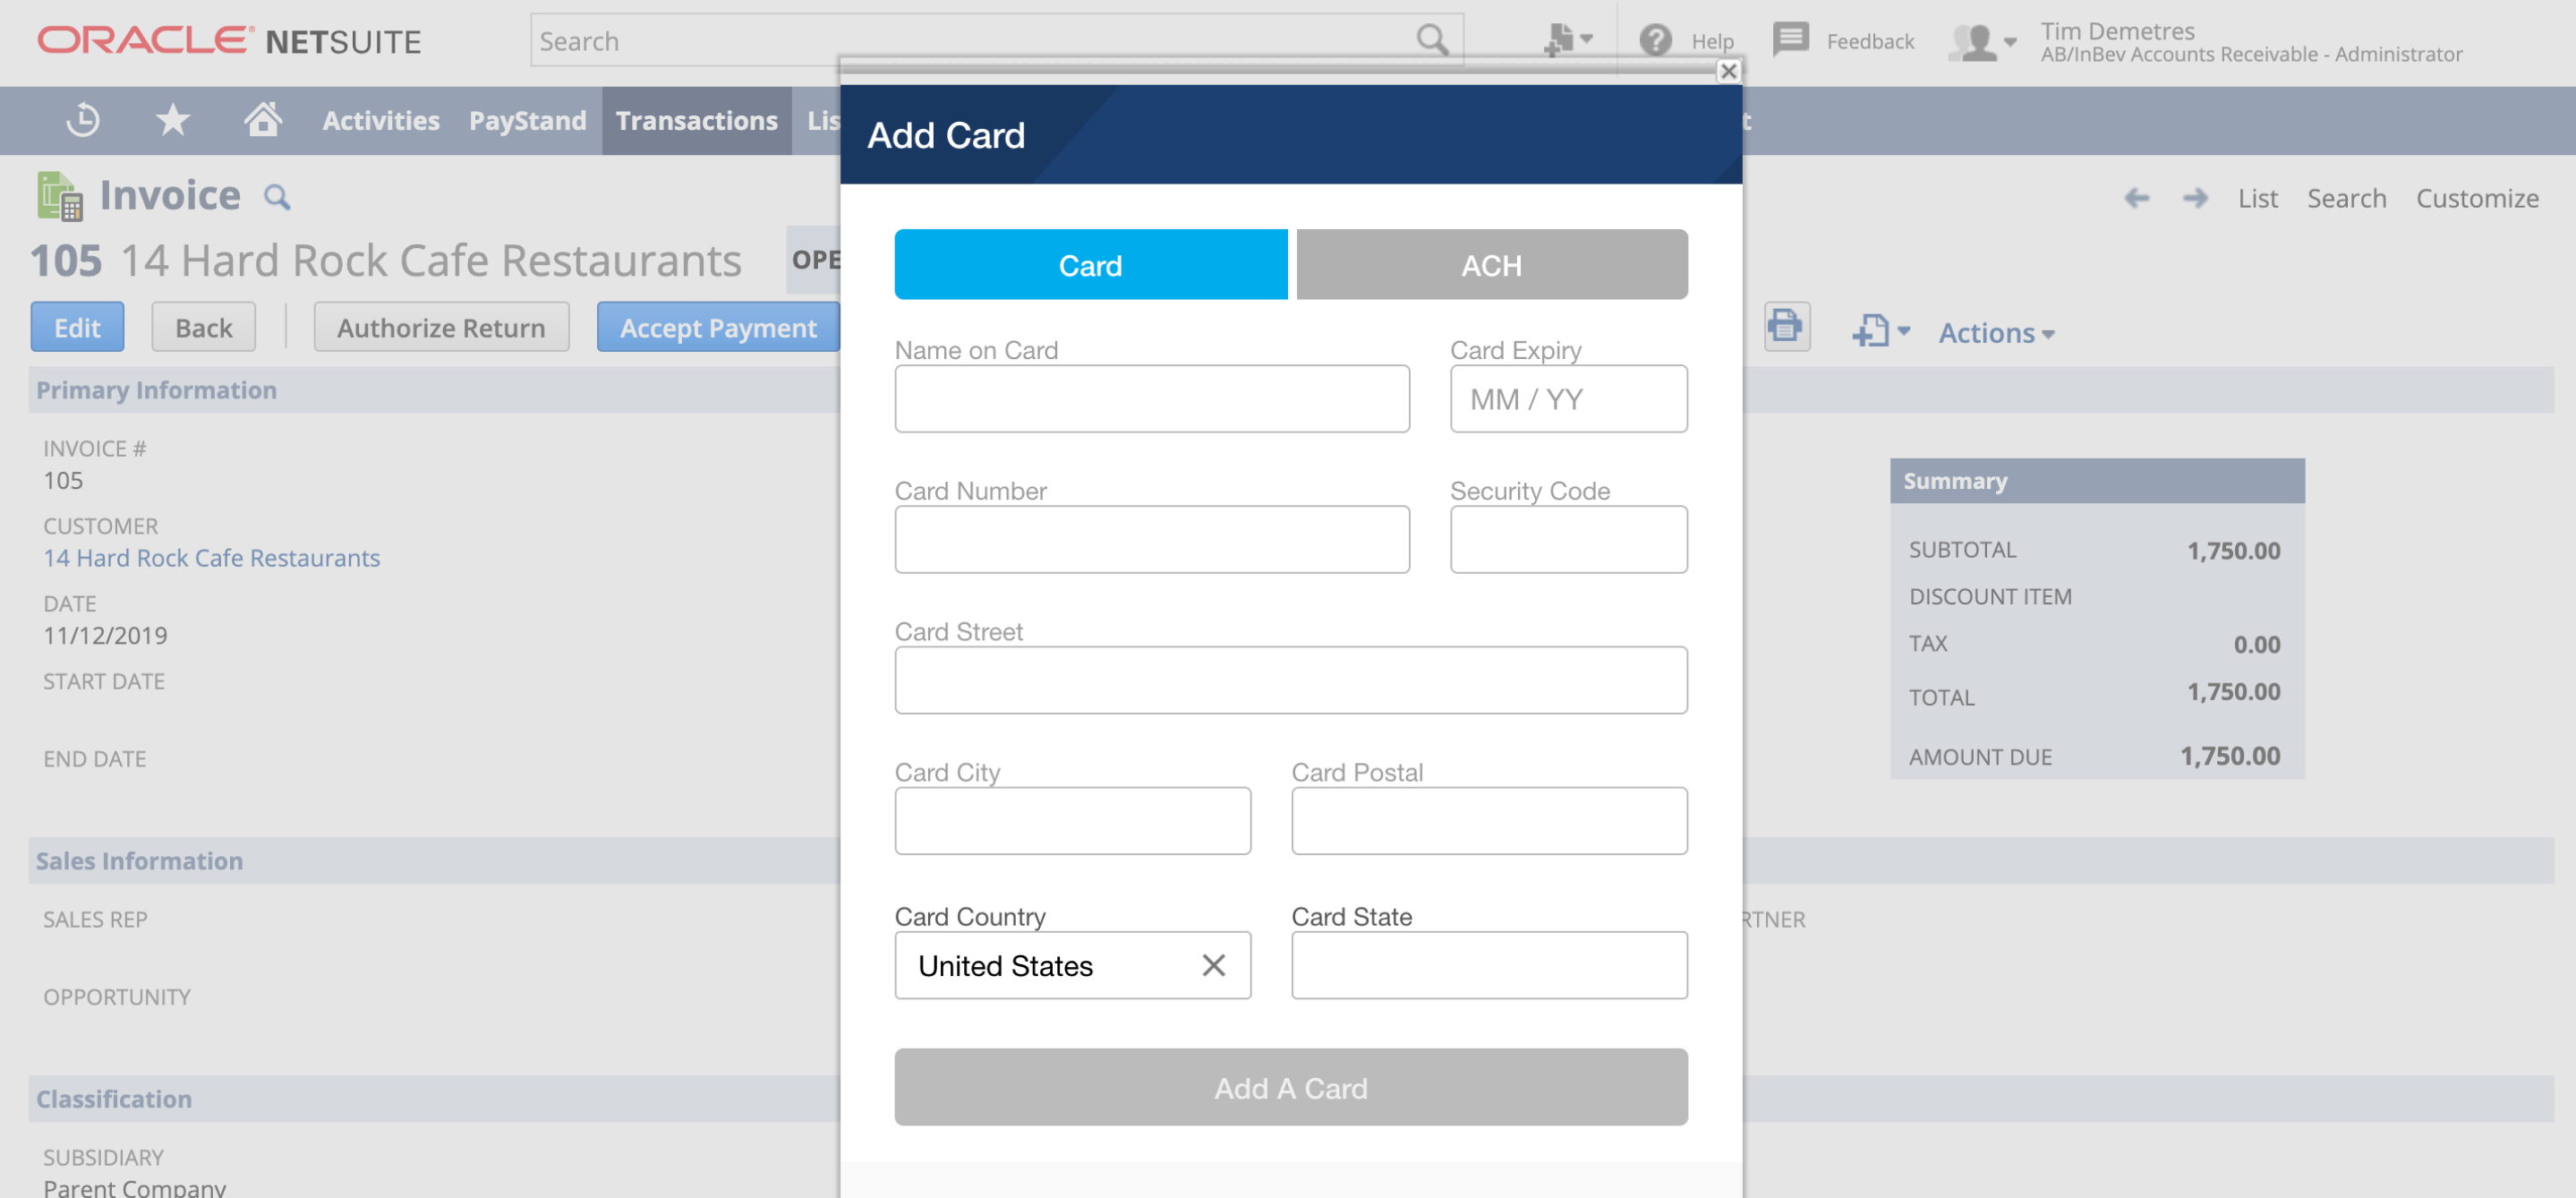Open the PayStand menu

click(527, 120)
